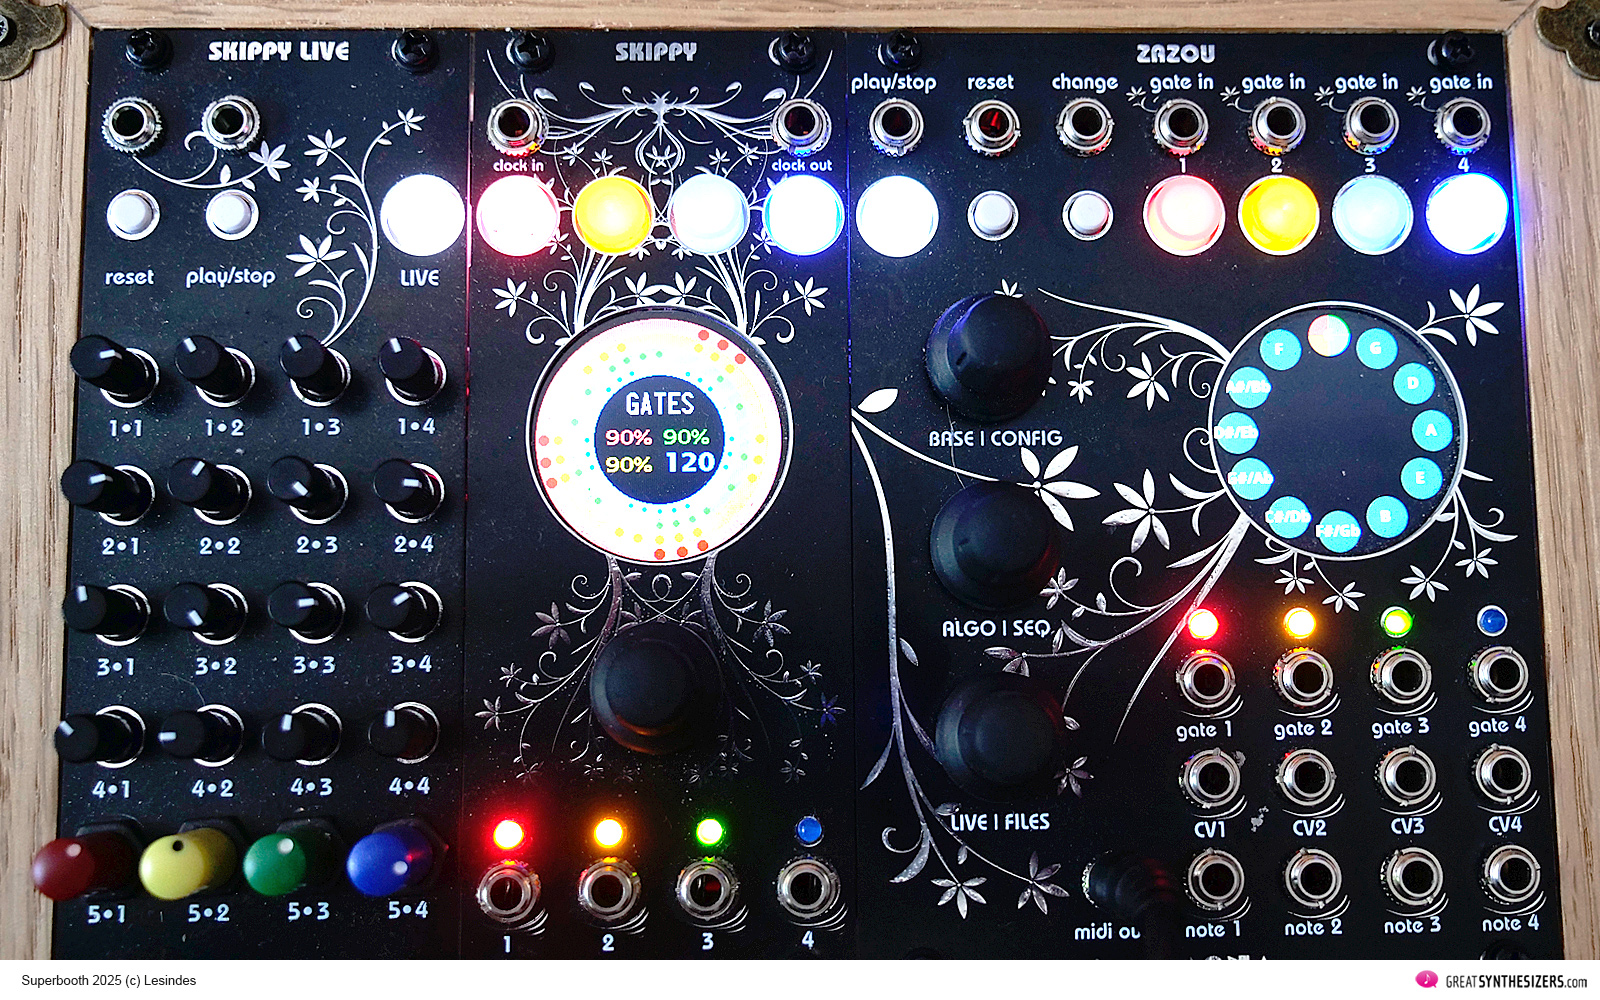Viewport: 1600px width, 1000px height.
Task: Select note D on the Zazou circle
Action: pos(1413,383)
